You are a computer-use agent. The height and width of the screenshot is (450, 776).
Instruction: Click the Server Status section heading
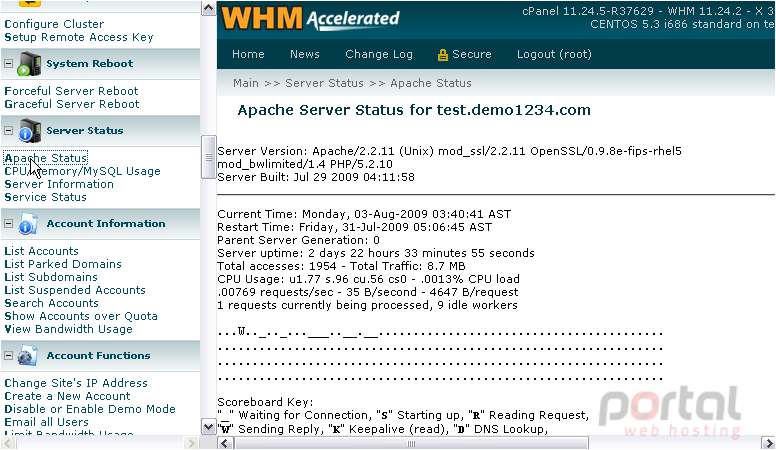pos(85,131)
